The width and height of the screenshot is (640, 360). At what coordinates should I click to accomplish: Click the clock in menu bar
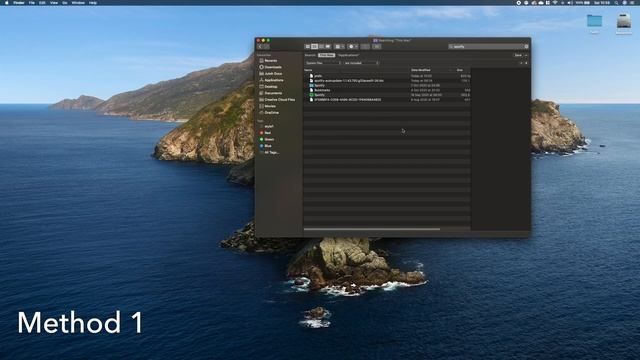click(602, 3)
